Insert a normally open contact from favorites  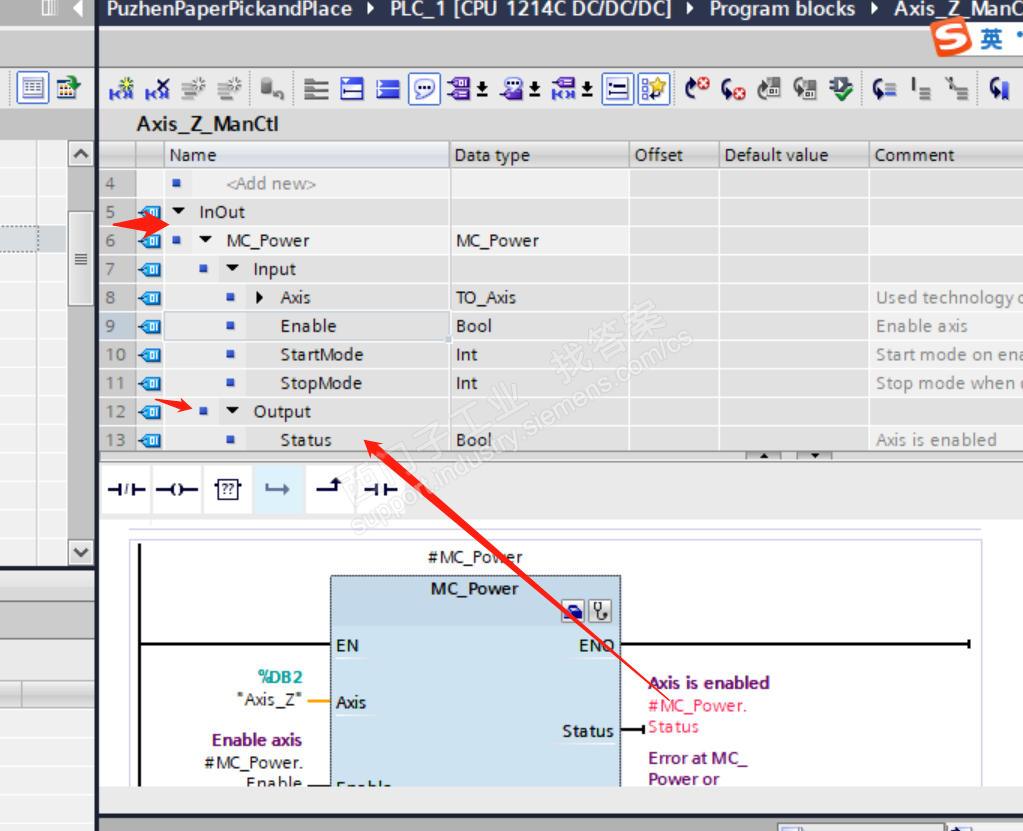tap(380, 489)
